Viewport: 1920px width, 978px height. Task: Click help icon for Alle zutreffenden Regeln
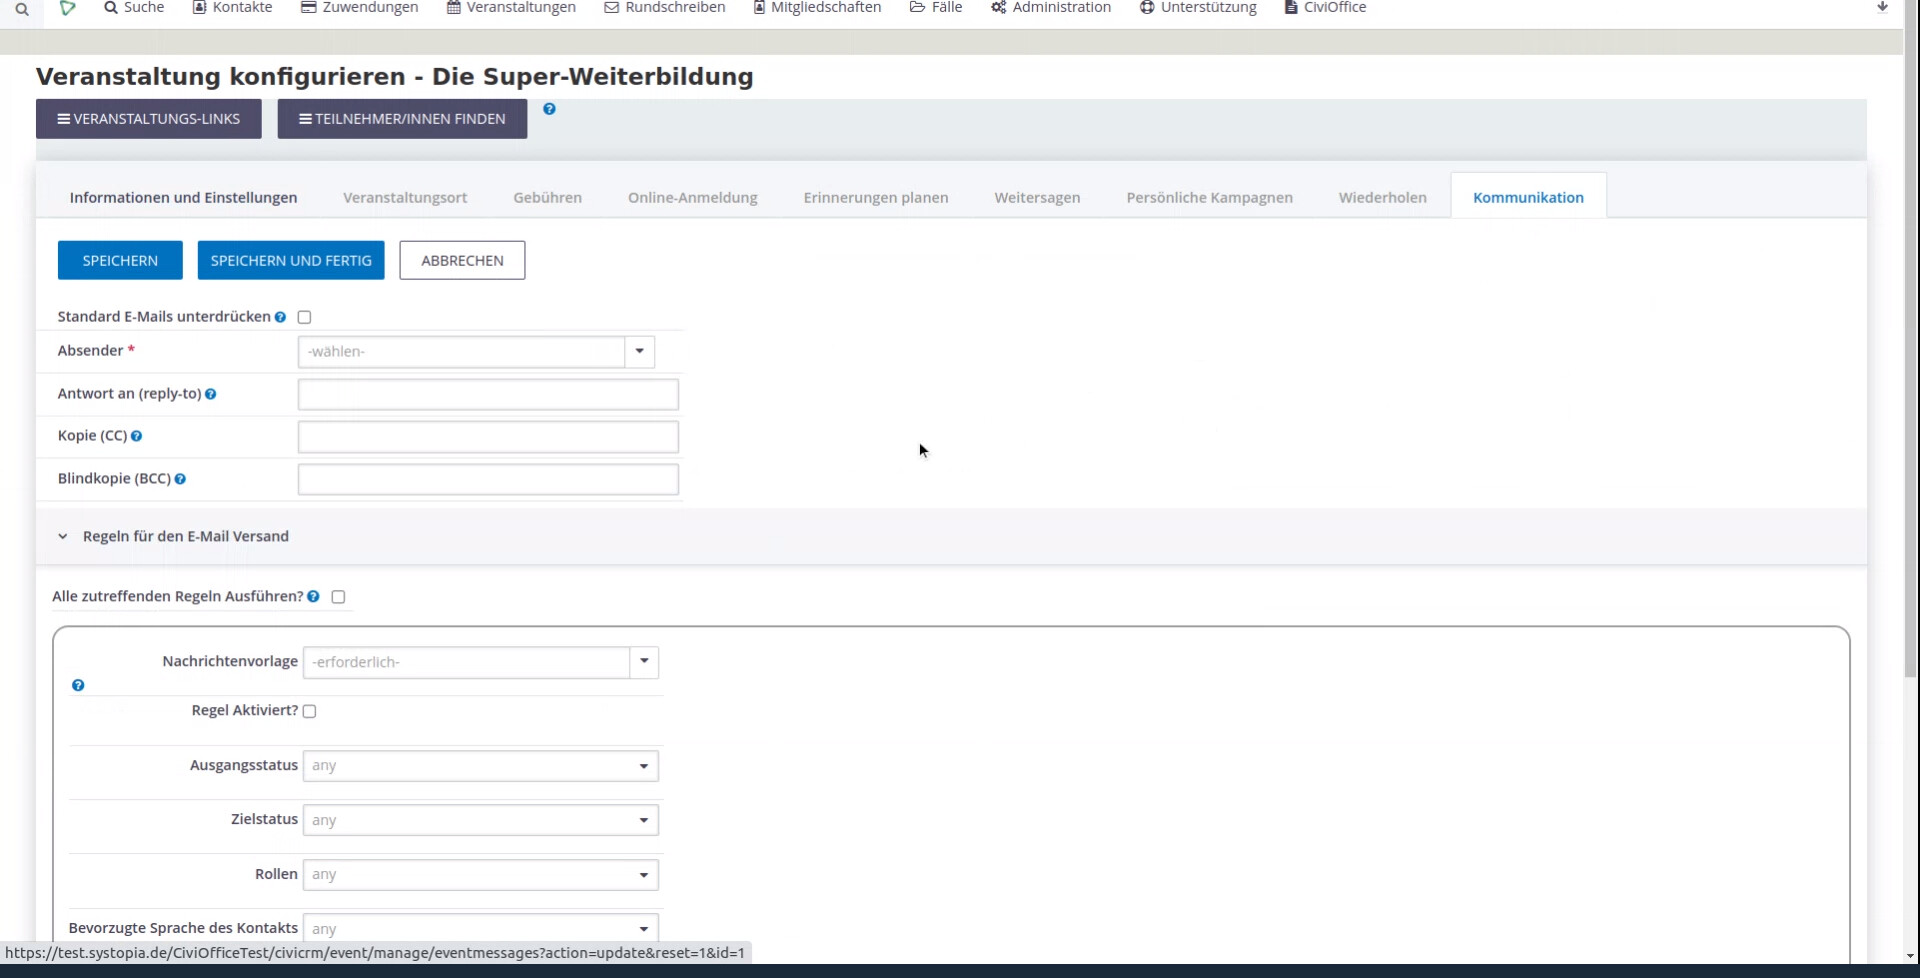[x=314, y=596]
